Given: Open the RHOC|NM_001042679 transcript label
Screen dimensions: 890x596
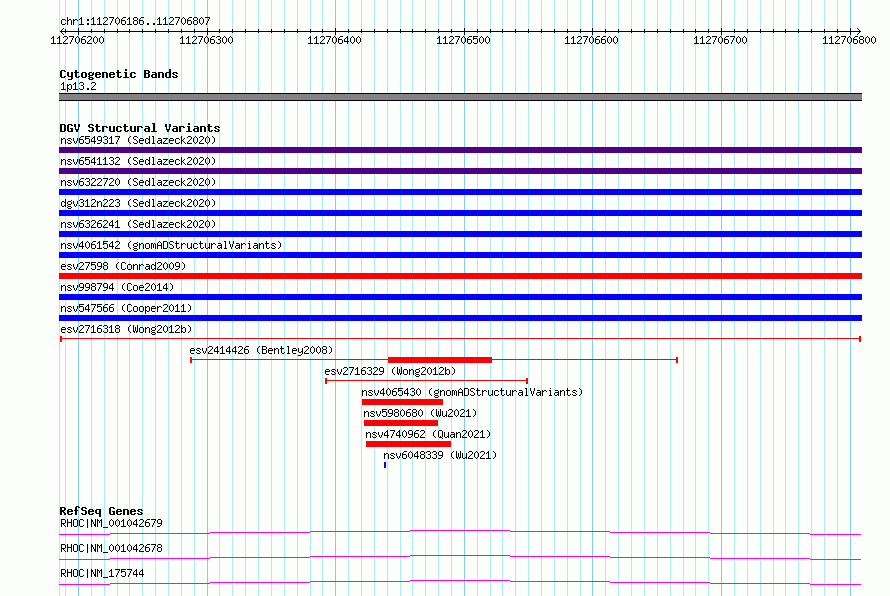Looking at the screenshot, I should point(111,523).
